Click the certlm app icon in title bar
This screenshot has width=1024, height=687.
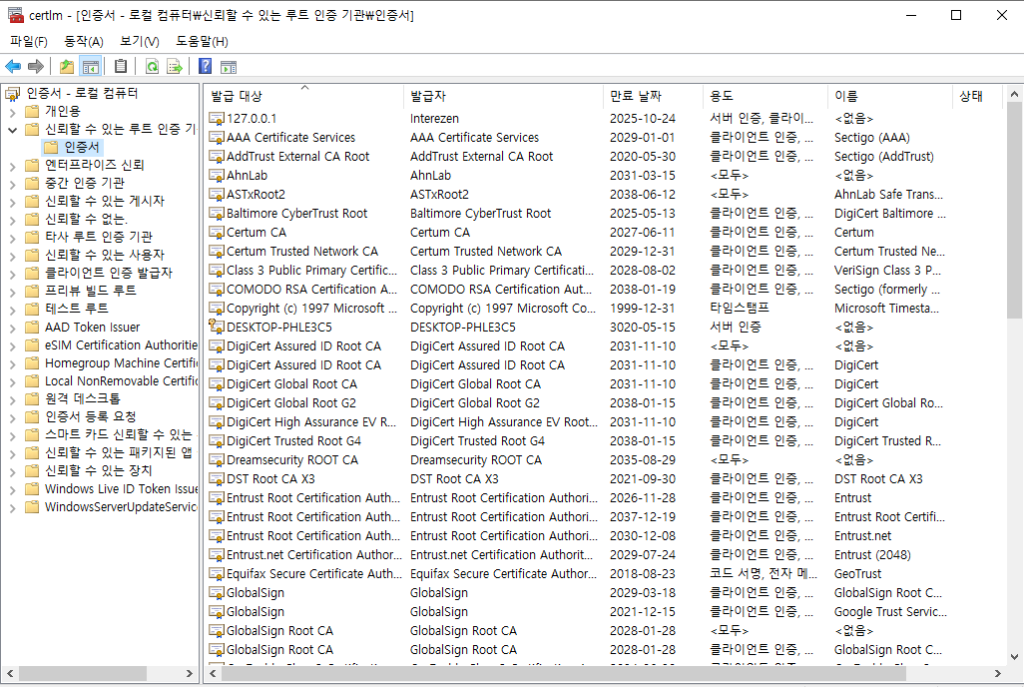coord(16,14)
